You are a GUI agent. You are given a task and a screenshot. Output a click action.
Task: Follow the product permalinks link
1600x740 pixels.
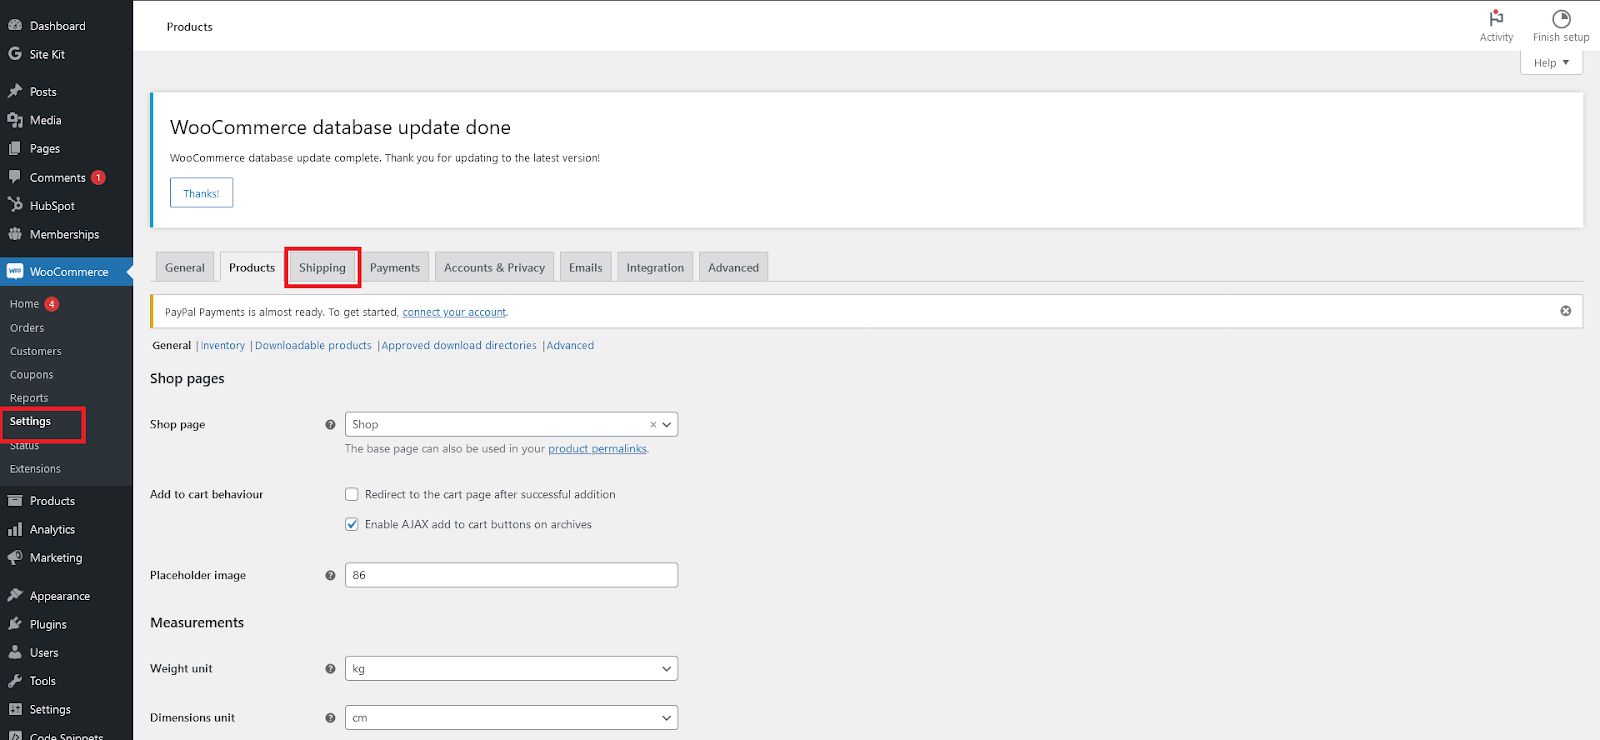[597, 449]
